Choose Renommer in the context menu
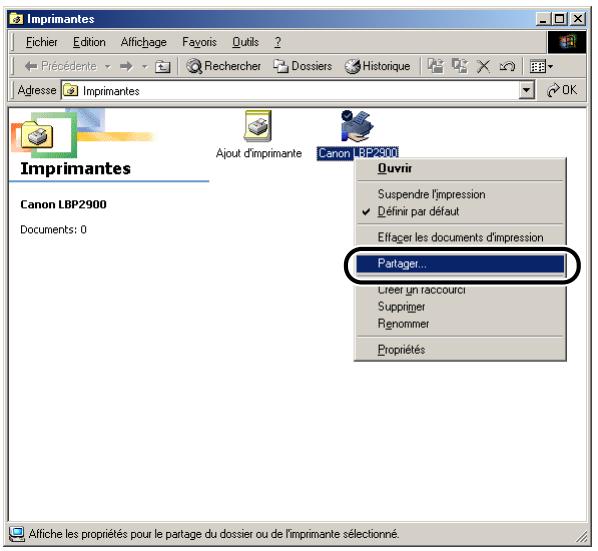 point(460,324)
